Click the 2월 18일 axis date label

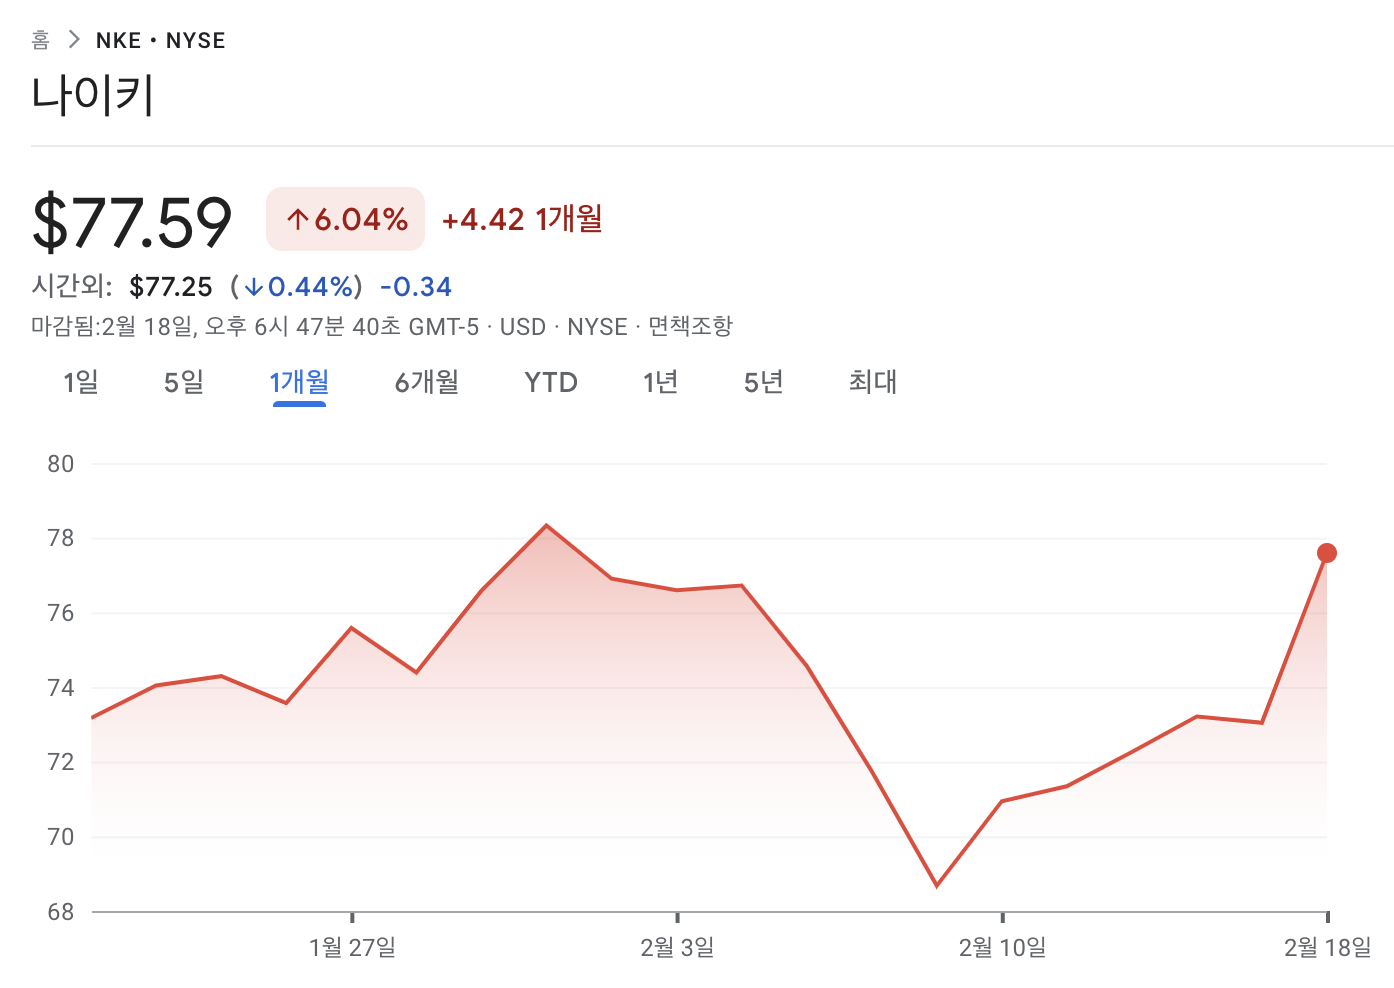1328,947
